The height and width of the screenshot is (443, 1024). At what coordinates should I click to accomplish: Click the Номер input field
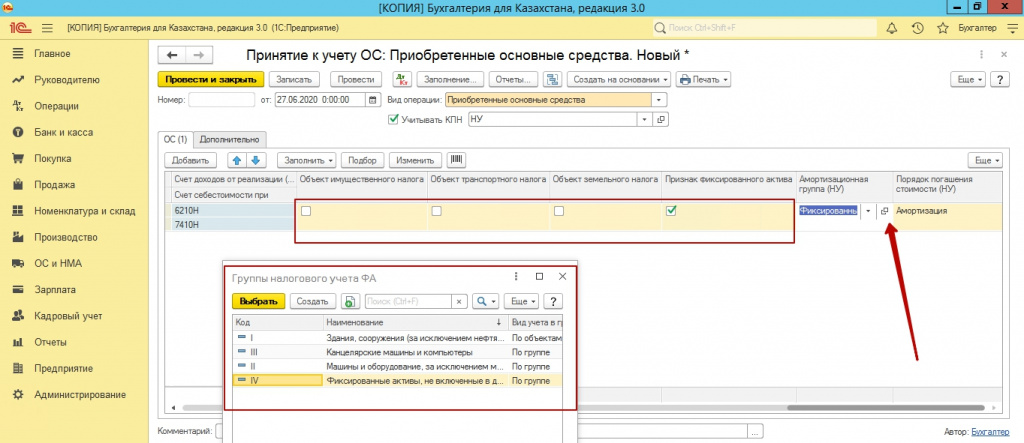(221, 100)
